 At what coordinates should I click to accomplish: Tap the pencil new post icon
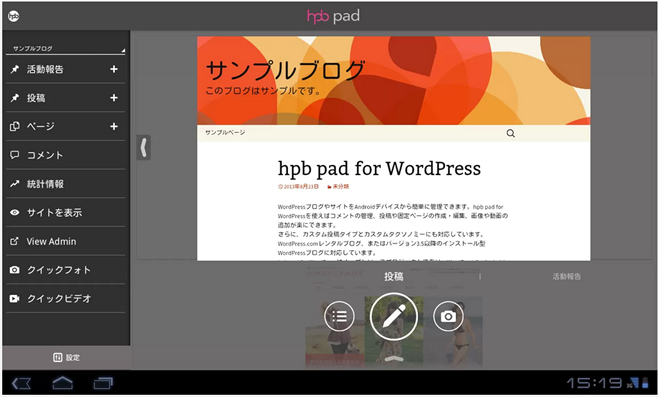[394, 316]
